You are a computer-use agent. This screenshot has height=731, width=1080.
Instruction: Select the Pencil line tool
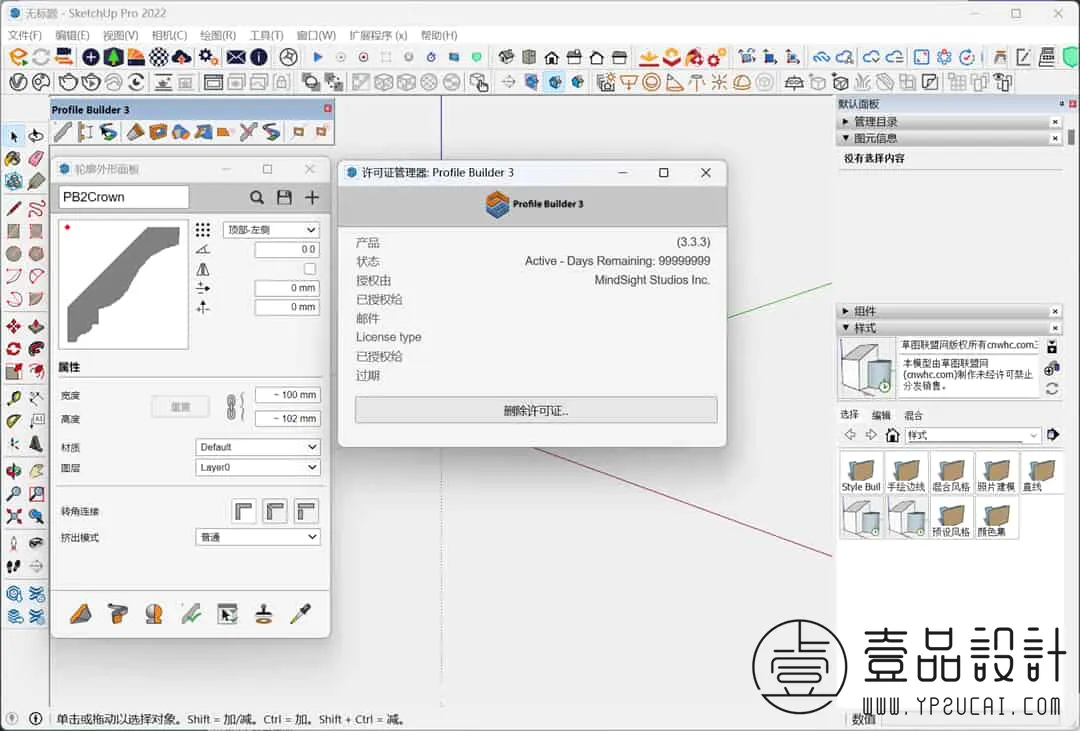tap(14, 207)
